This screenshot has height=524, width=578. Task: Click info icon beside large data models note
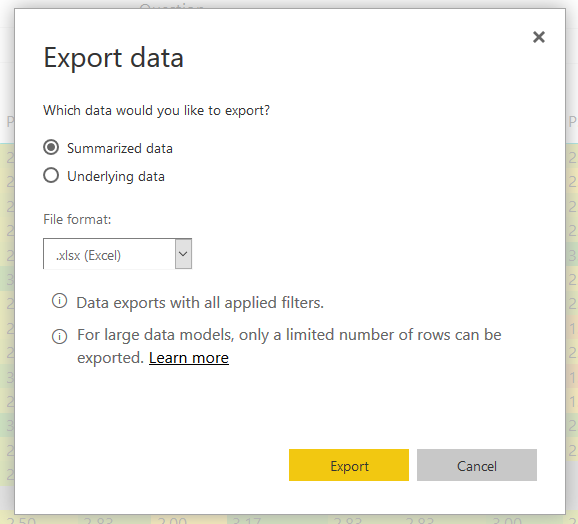point(59,336)
